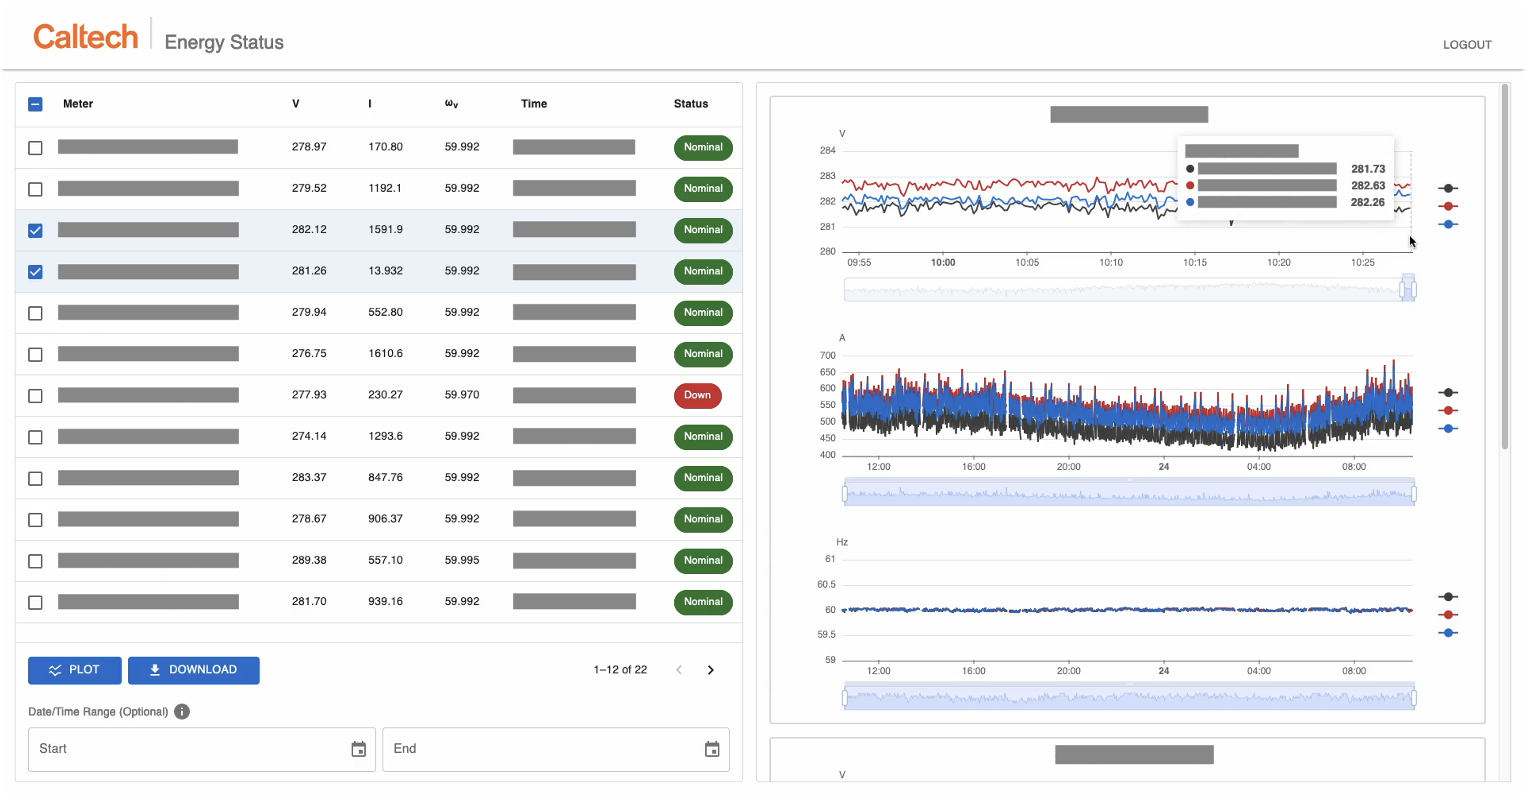
Task: Toggle blue series in frequency chart legend
Action: pos(1448,633)
